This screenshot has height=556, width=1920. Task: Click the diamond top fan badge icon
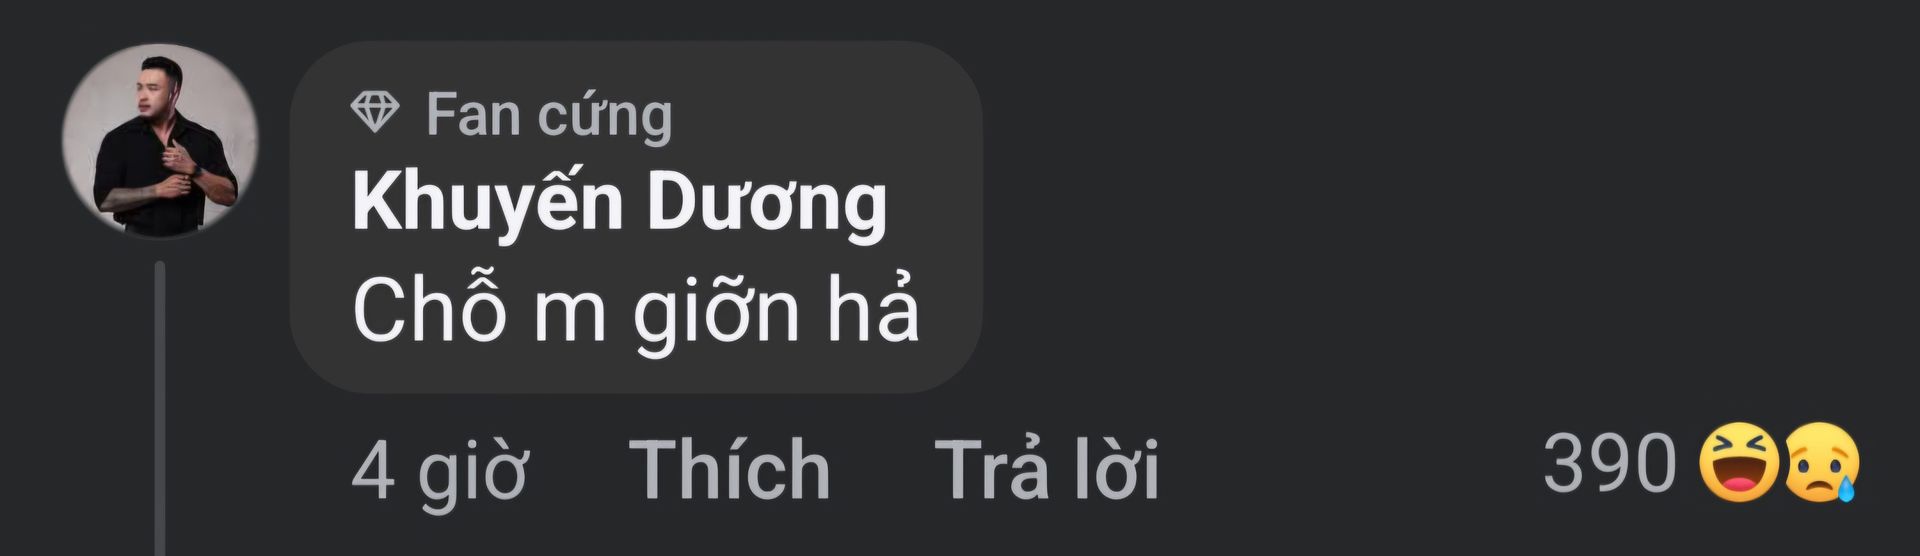click(x=375, y=112)
